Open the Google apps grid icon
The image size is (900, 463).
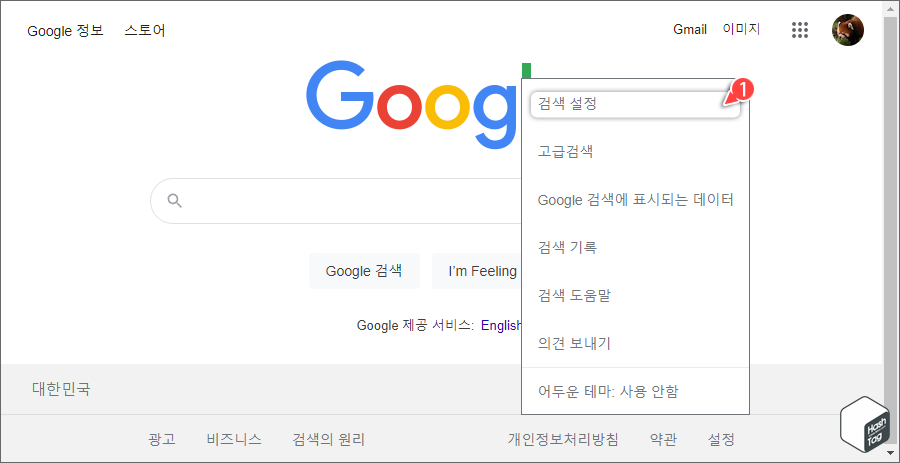(800, 30)
